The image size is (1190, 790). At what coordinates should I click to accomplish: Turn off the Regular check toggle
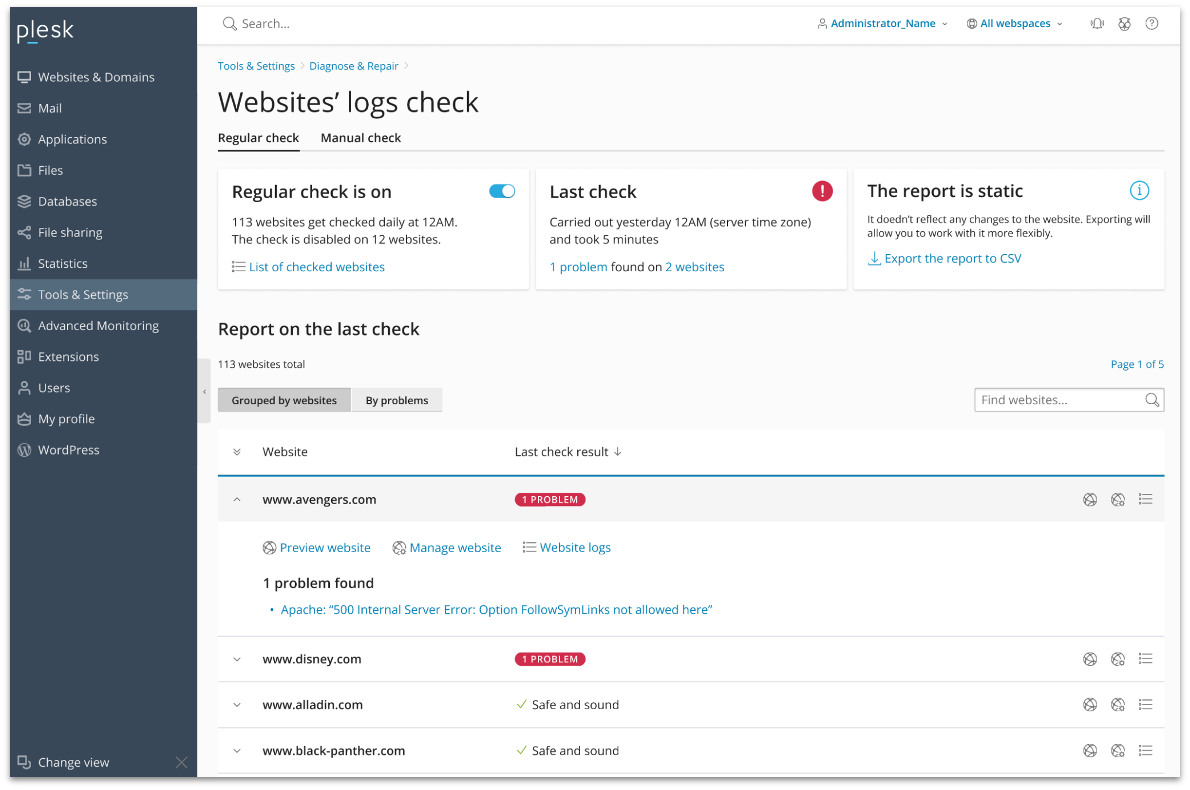tap(502, 191)
